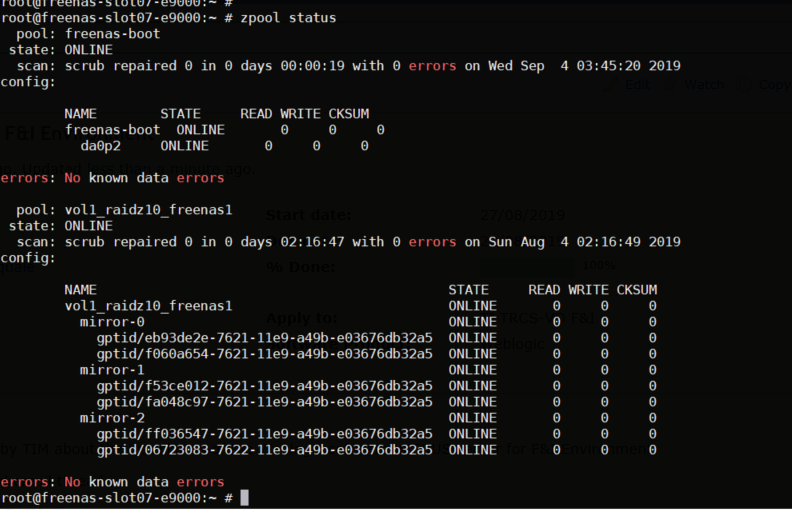Click the 'mirror-2' vdev row
The height and width of the screenshot is (510, 792).
click(368, 418)
